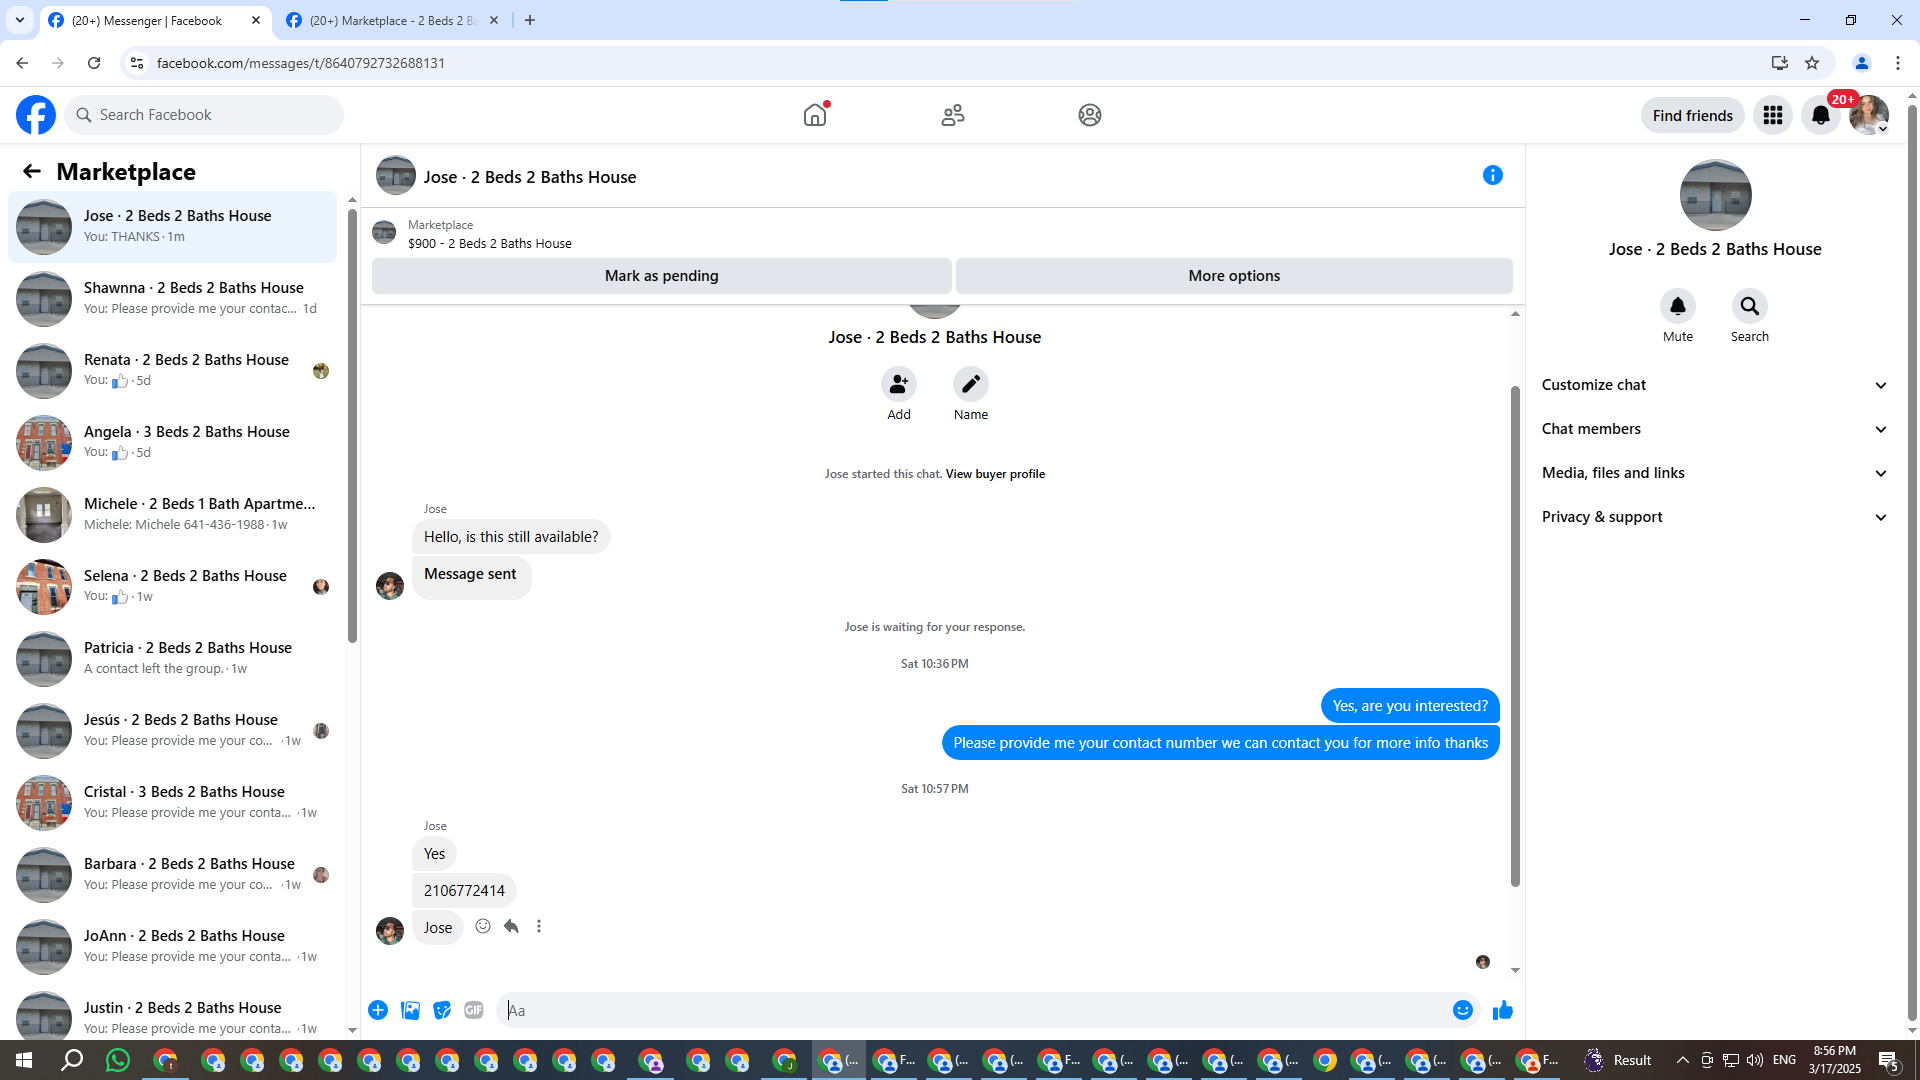1920x1080 pixels.
Task: Open the Friends icon in top navigation
Action: click(x=953, y=115)
